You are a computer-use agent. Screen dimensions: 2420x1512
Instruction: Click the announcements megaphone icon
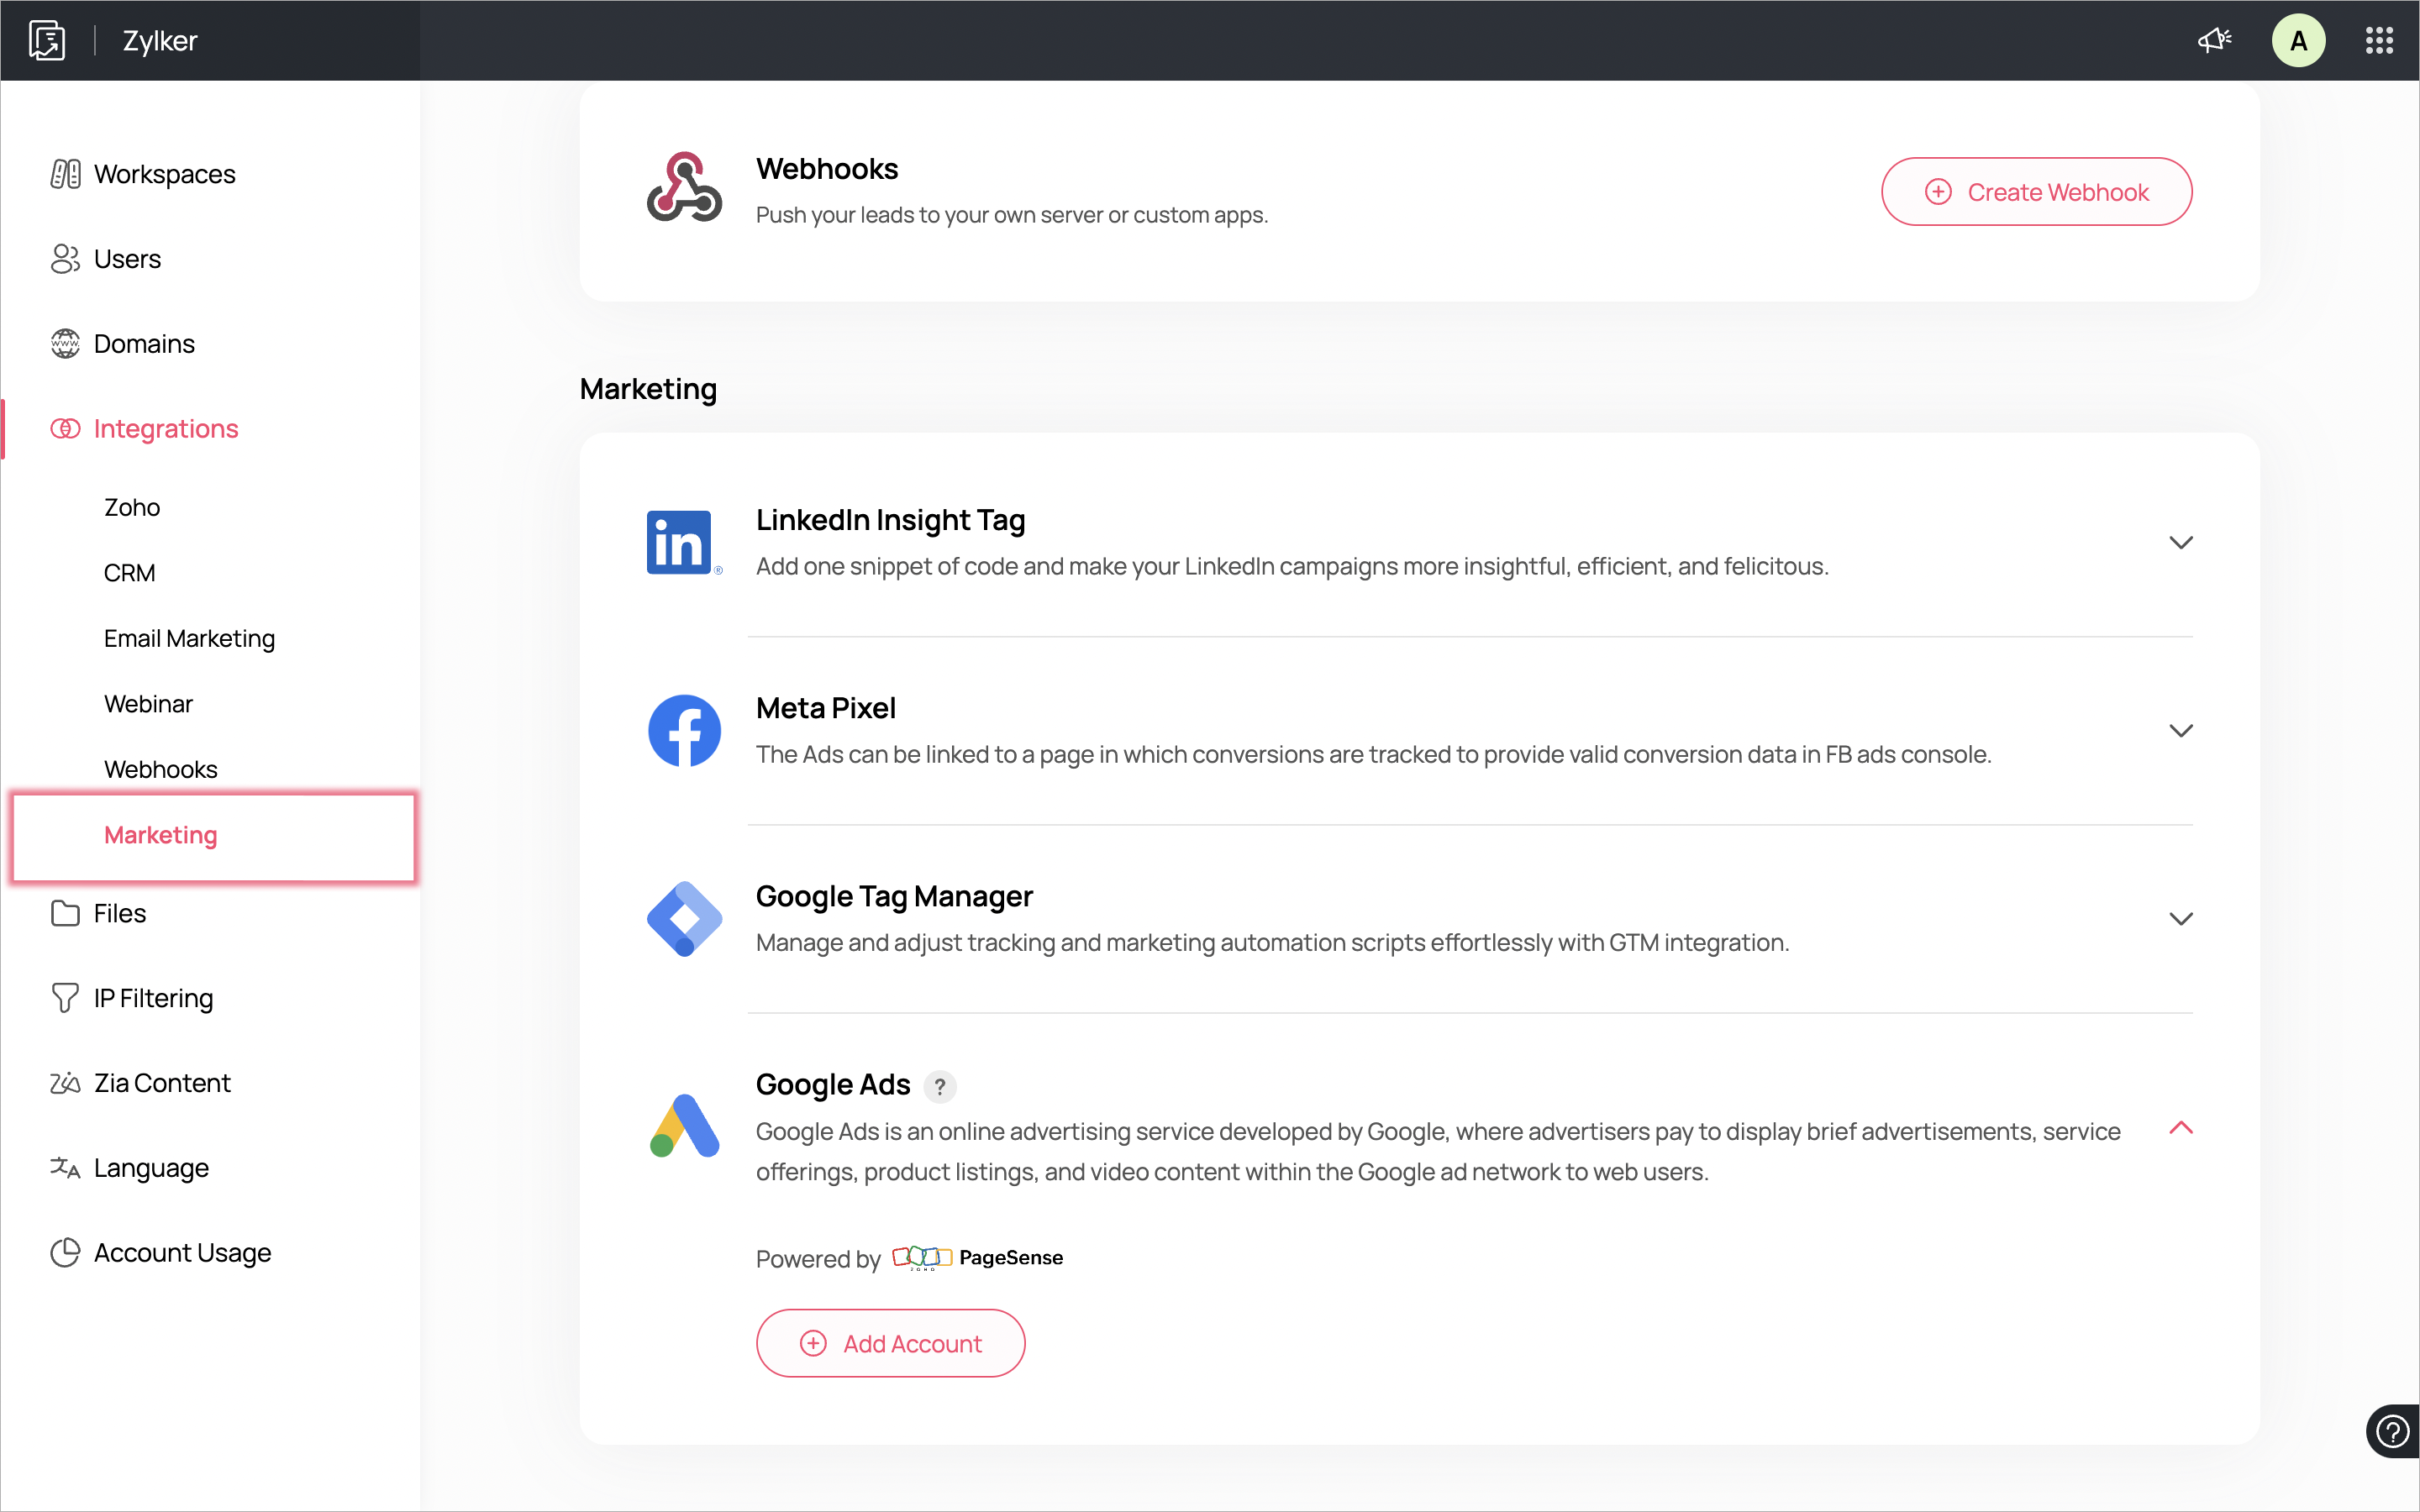[2214, 41]
